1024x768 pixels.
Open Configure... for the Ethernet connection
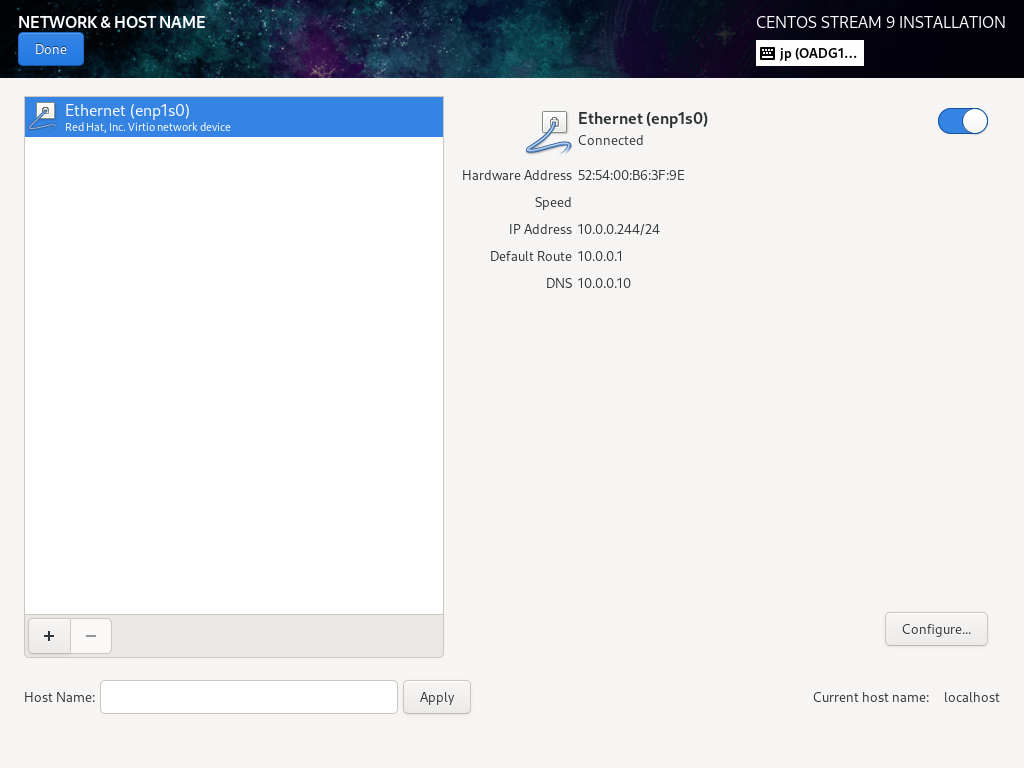[x=936, y=629]
